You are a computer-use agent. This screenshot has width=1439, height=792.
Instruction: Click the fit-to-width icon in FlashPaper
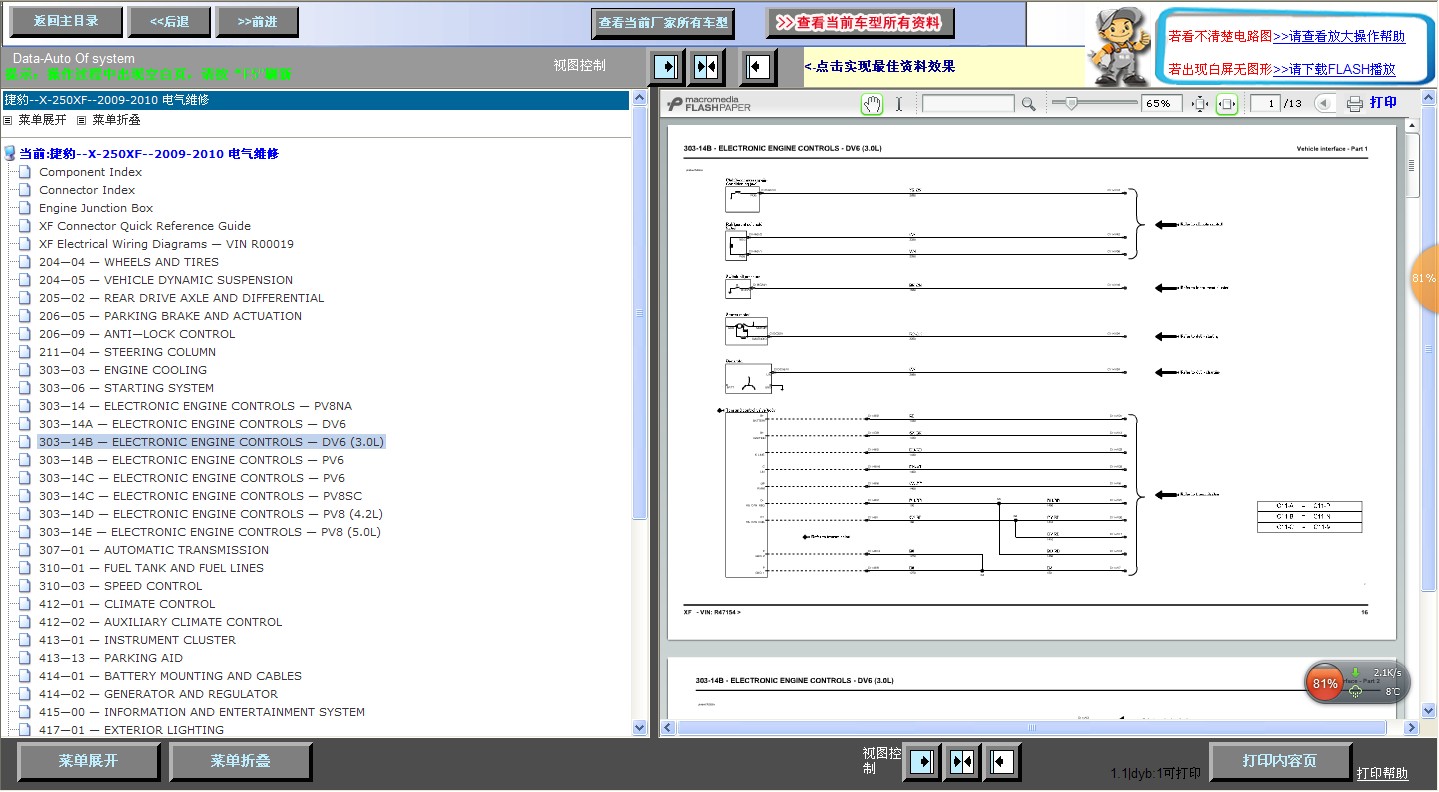pos(1227,104)
